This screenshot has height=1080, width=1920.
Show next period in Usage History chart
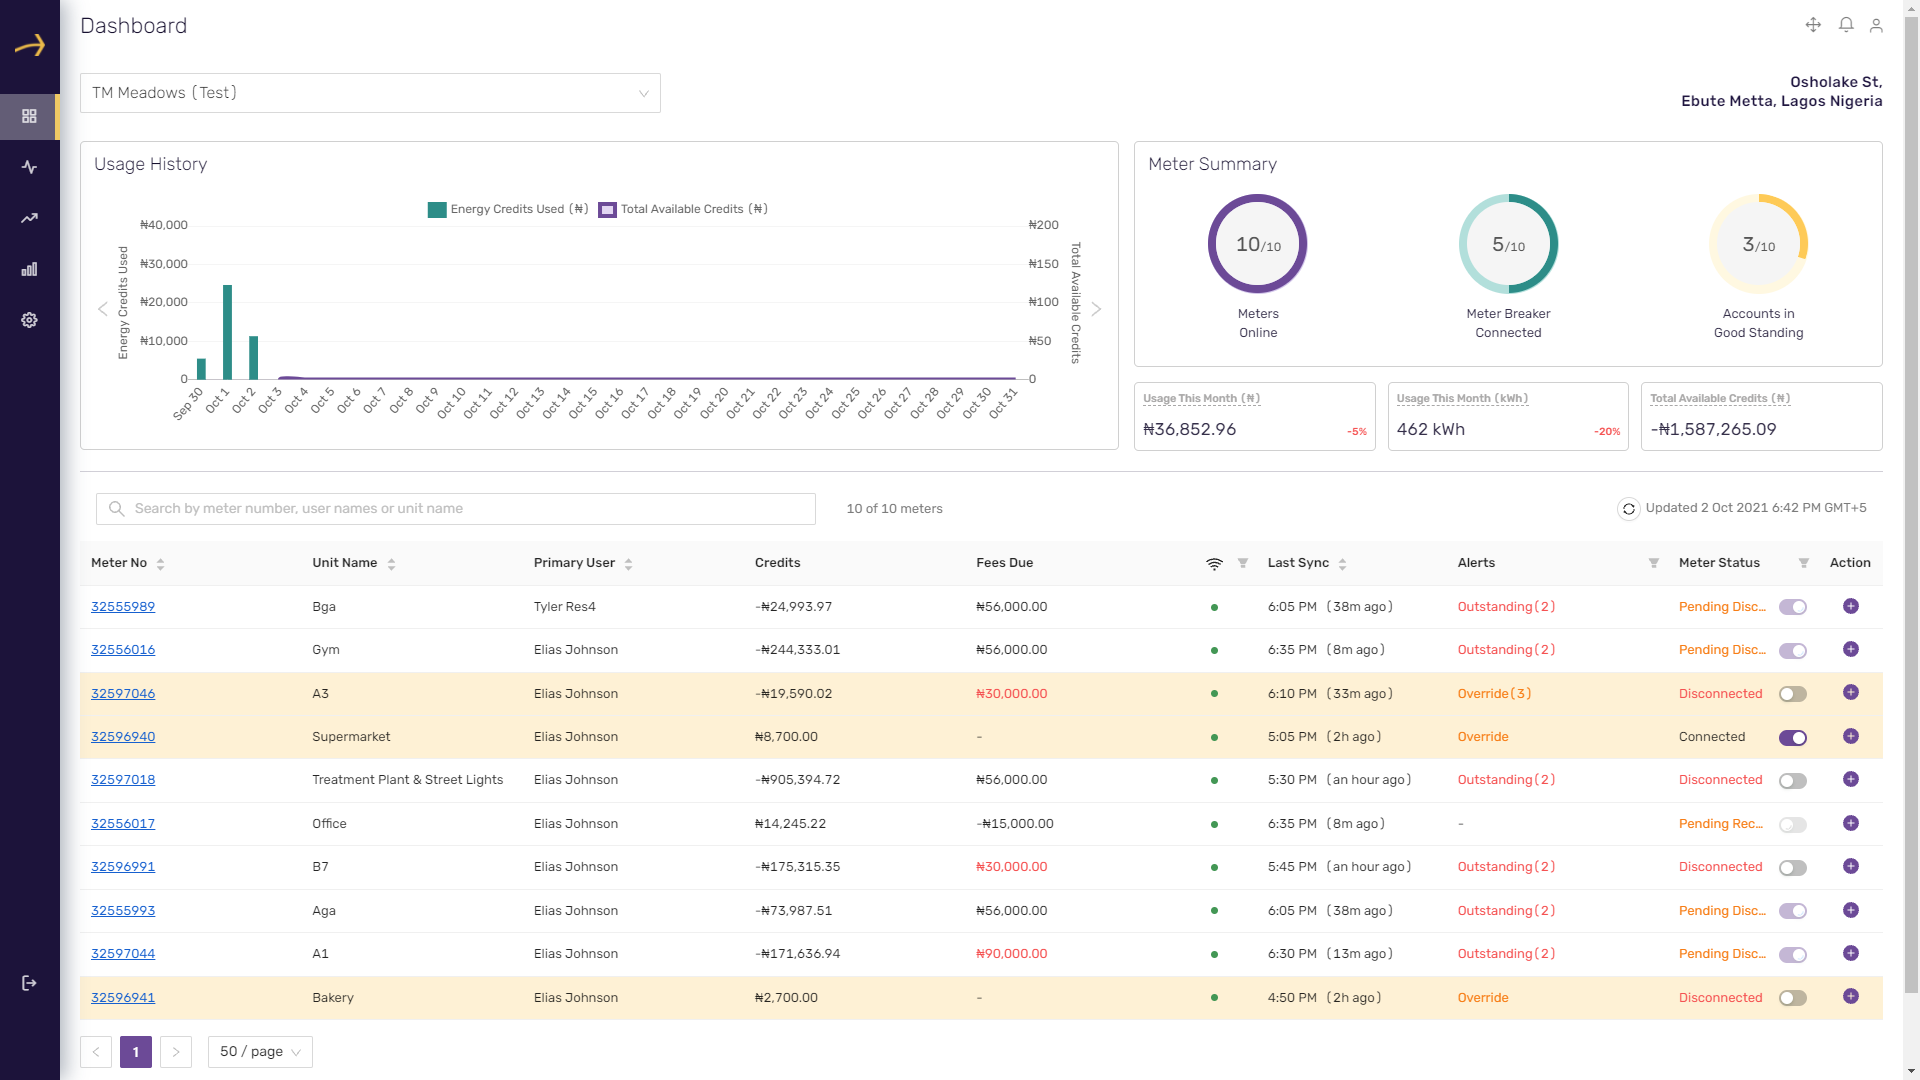[1096, 309]
